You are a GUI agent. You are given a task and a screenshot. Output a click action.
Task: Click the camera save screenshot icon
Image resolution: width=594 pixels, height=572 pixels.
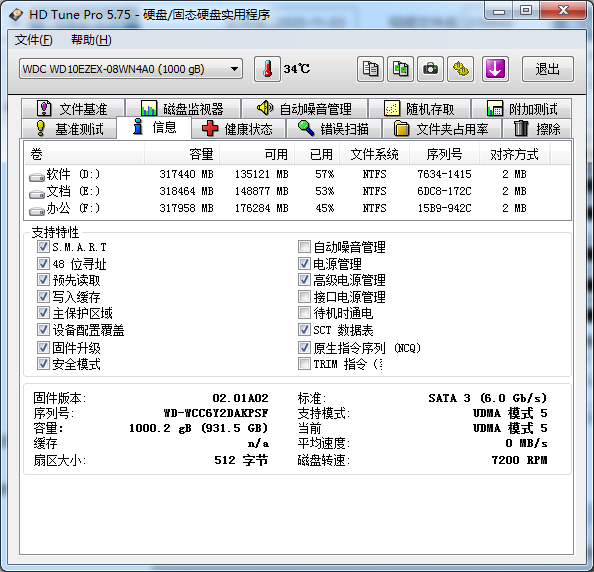tap(430, 69)
